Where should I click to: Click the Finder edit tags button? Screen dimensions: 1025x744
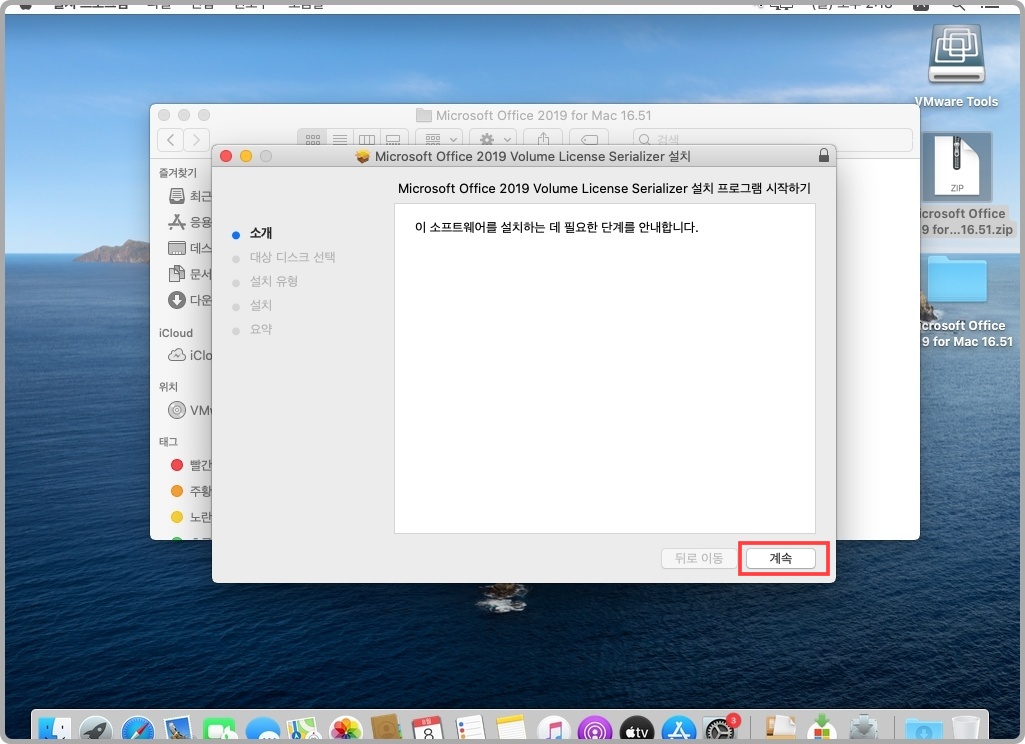(x=589, y=139)
